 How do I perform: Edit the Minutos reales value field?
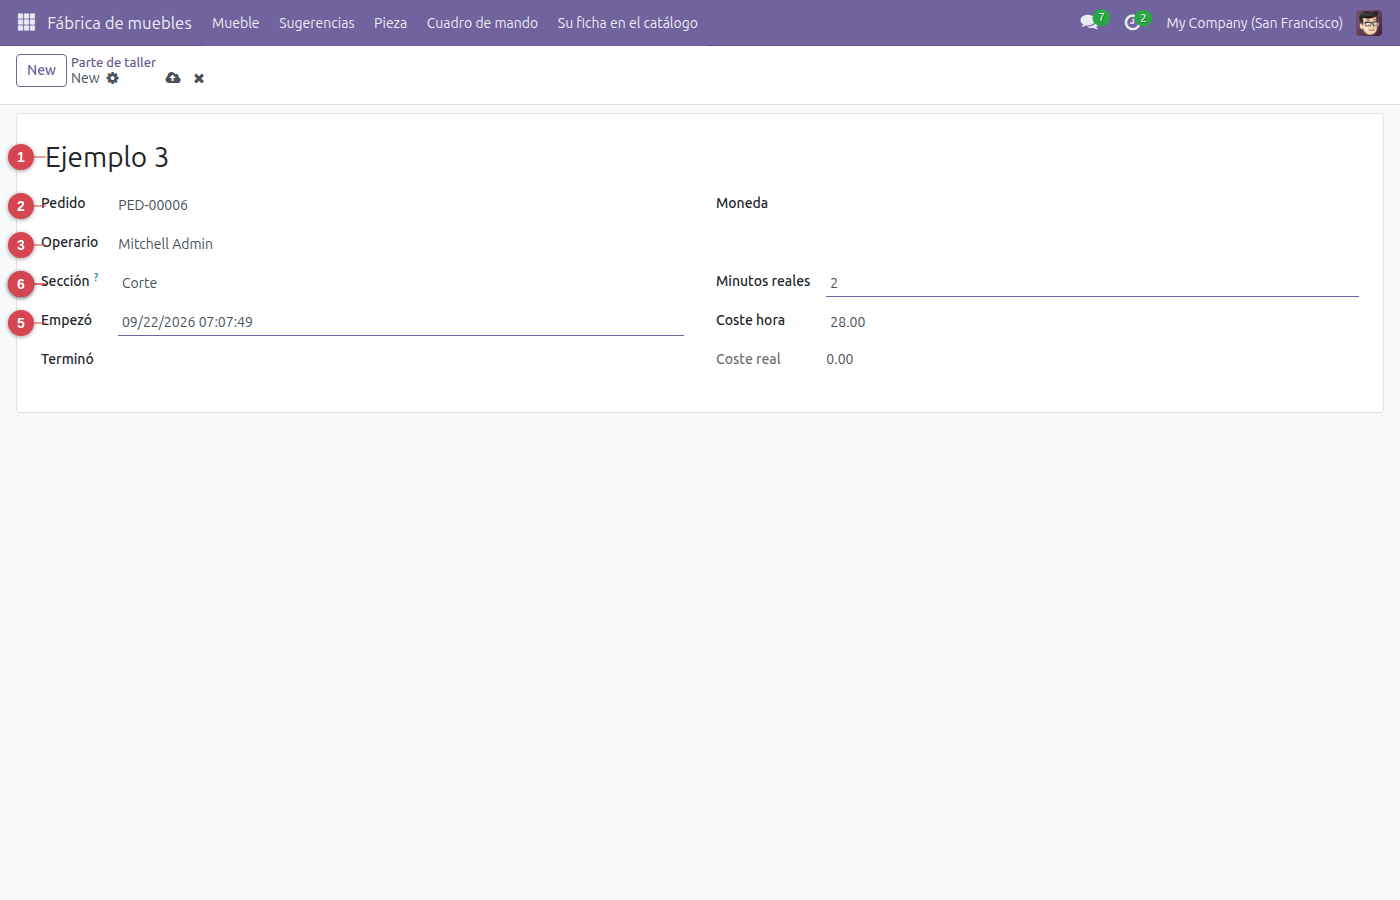[1092, 283]
